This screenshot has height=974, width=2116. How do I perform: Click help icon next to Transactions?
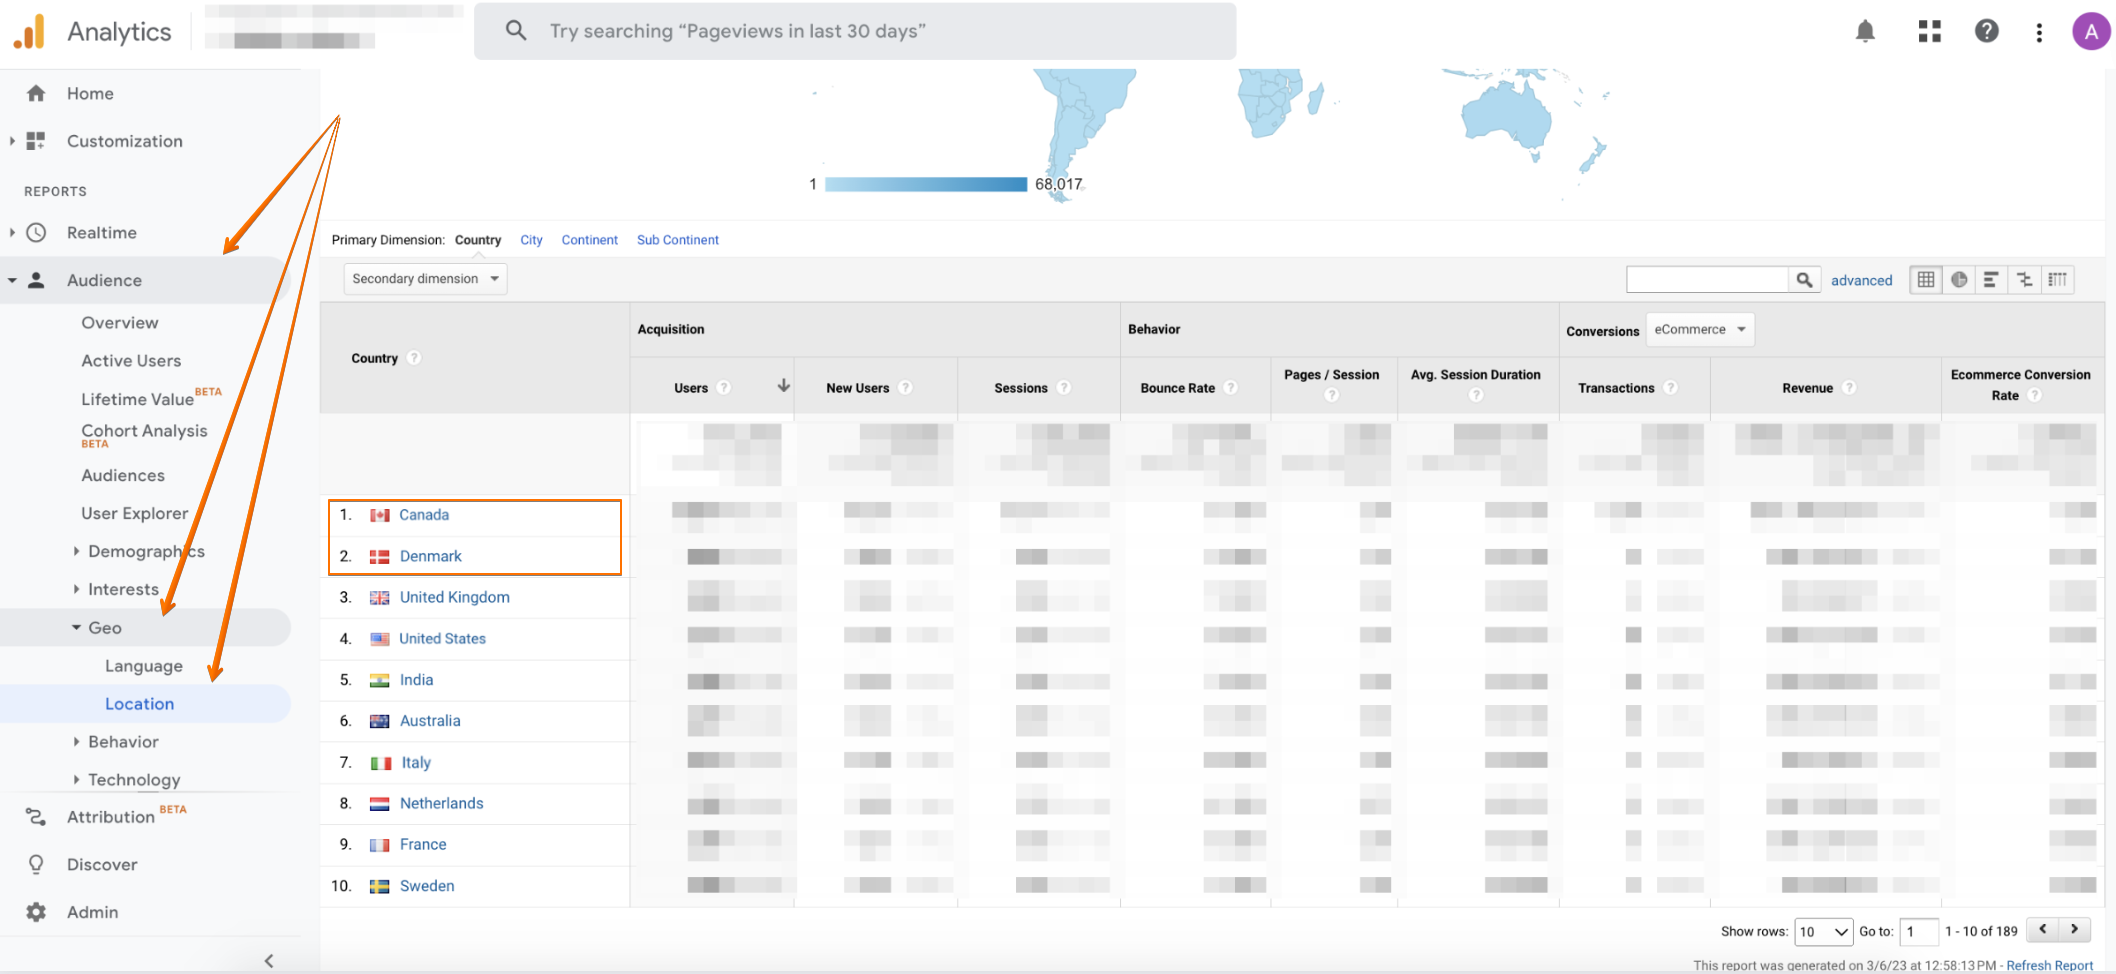(x=1670, y=388)
